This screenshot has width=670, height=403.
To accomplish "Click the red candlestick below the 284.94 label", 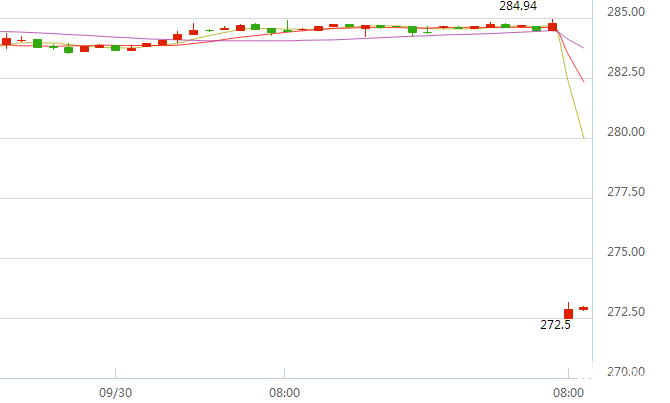I will pyautogui.click(x=552, y=26).
